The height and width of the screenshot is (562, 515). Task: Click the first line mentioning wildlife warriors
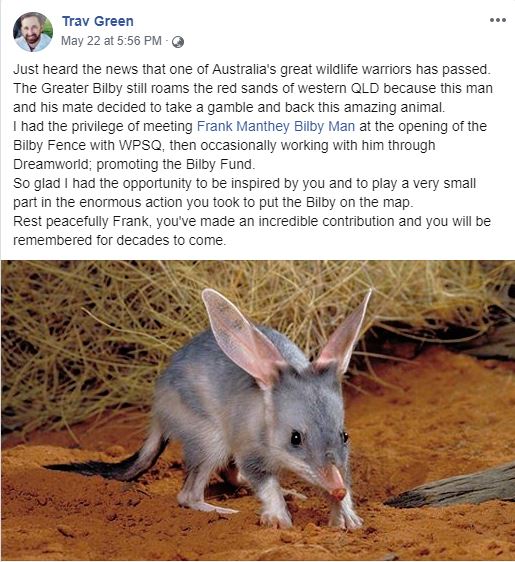252,69
